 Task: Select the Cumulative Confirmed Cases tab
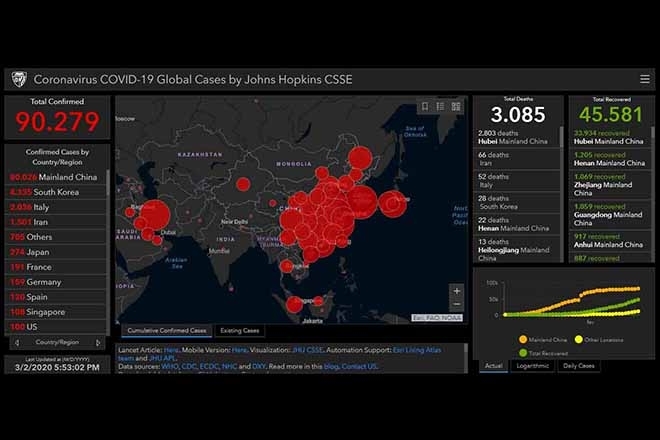[165, 330]
